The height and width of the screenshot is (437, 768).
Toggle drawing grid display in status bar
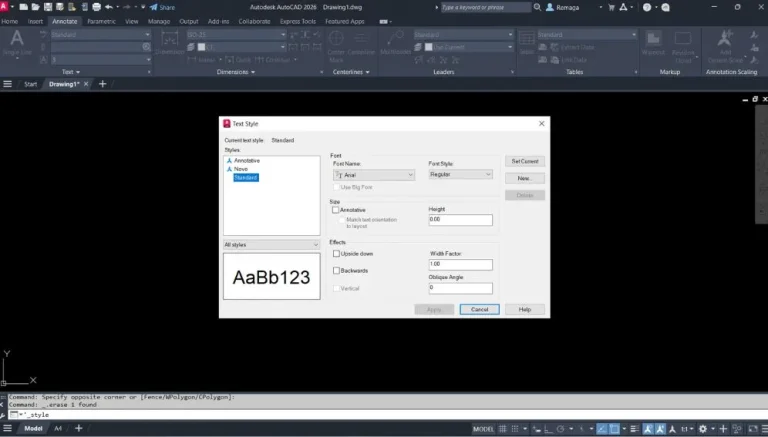tap(503, 429)
